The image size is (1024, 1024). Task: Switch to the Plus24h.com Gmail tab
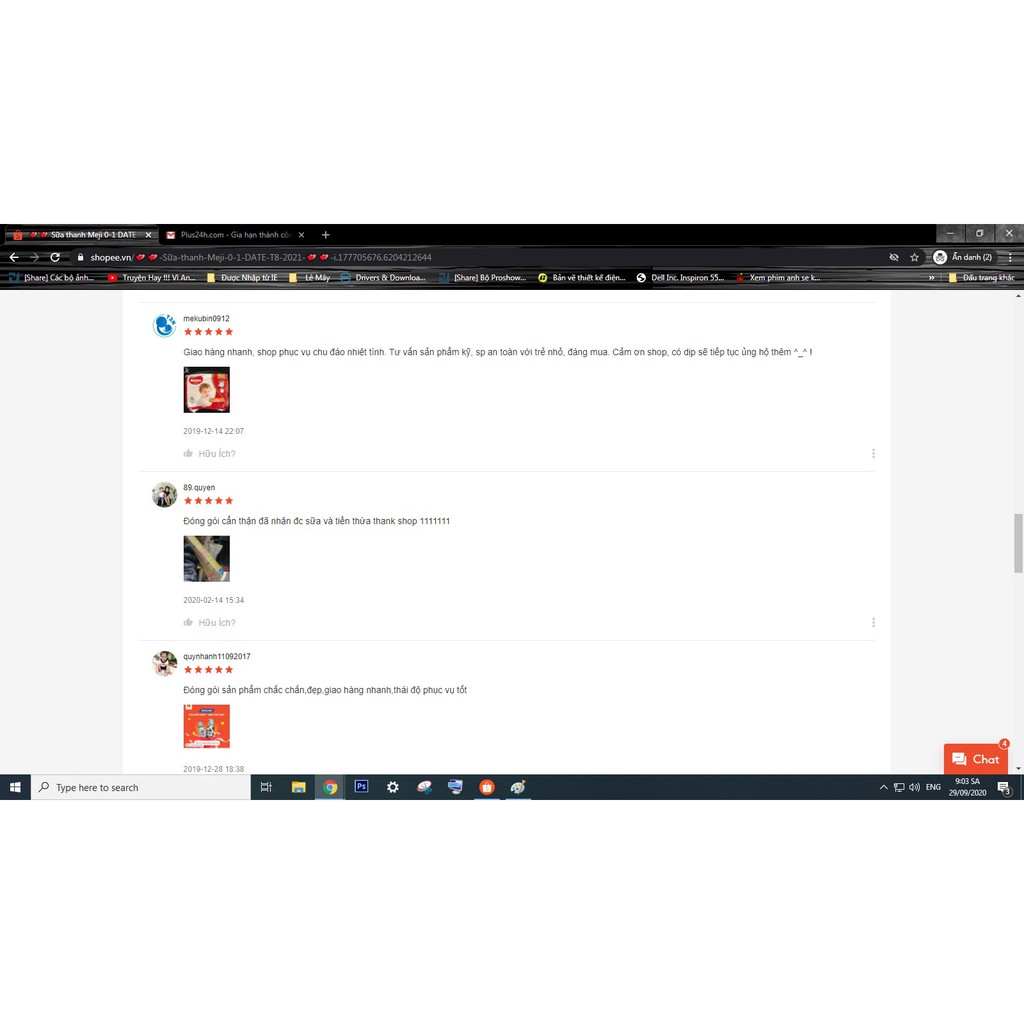pyautogui.click(x=235, y=234)
